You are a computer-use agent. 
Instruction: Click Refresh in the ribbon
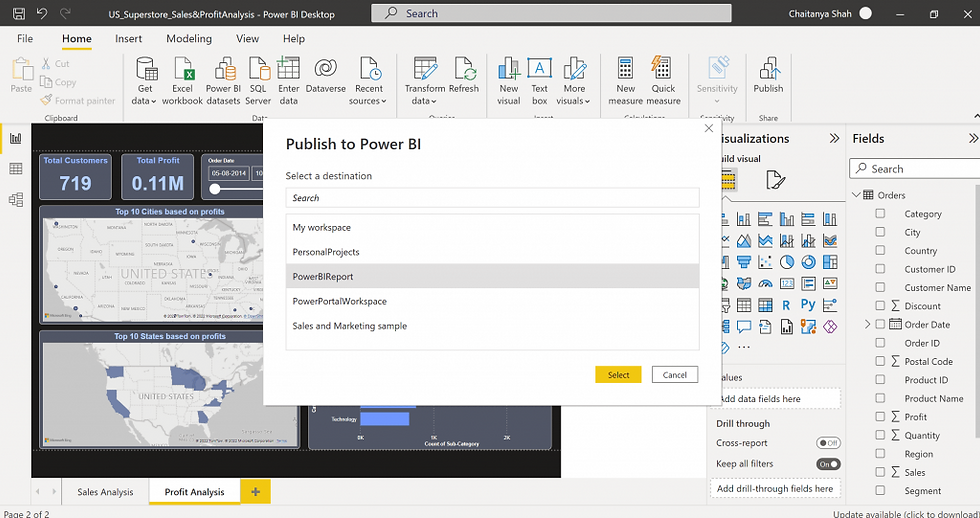click(464, 75)
